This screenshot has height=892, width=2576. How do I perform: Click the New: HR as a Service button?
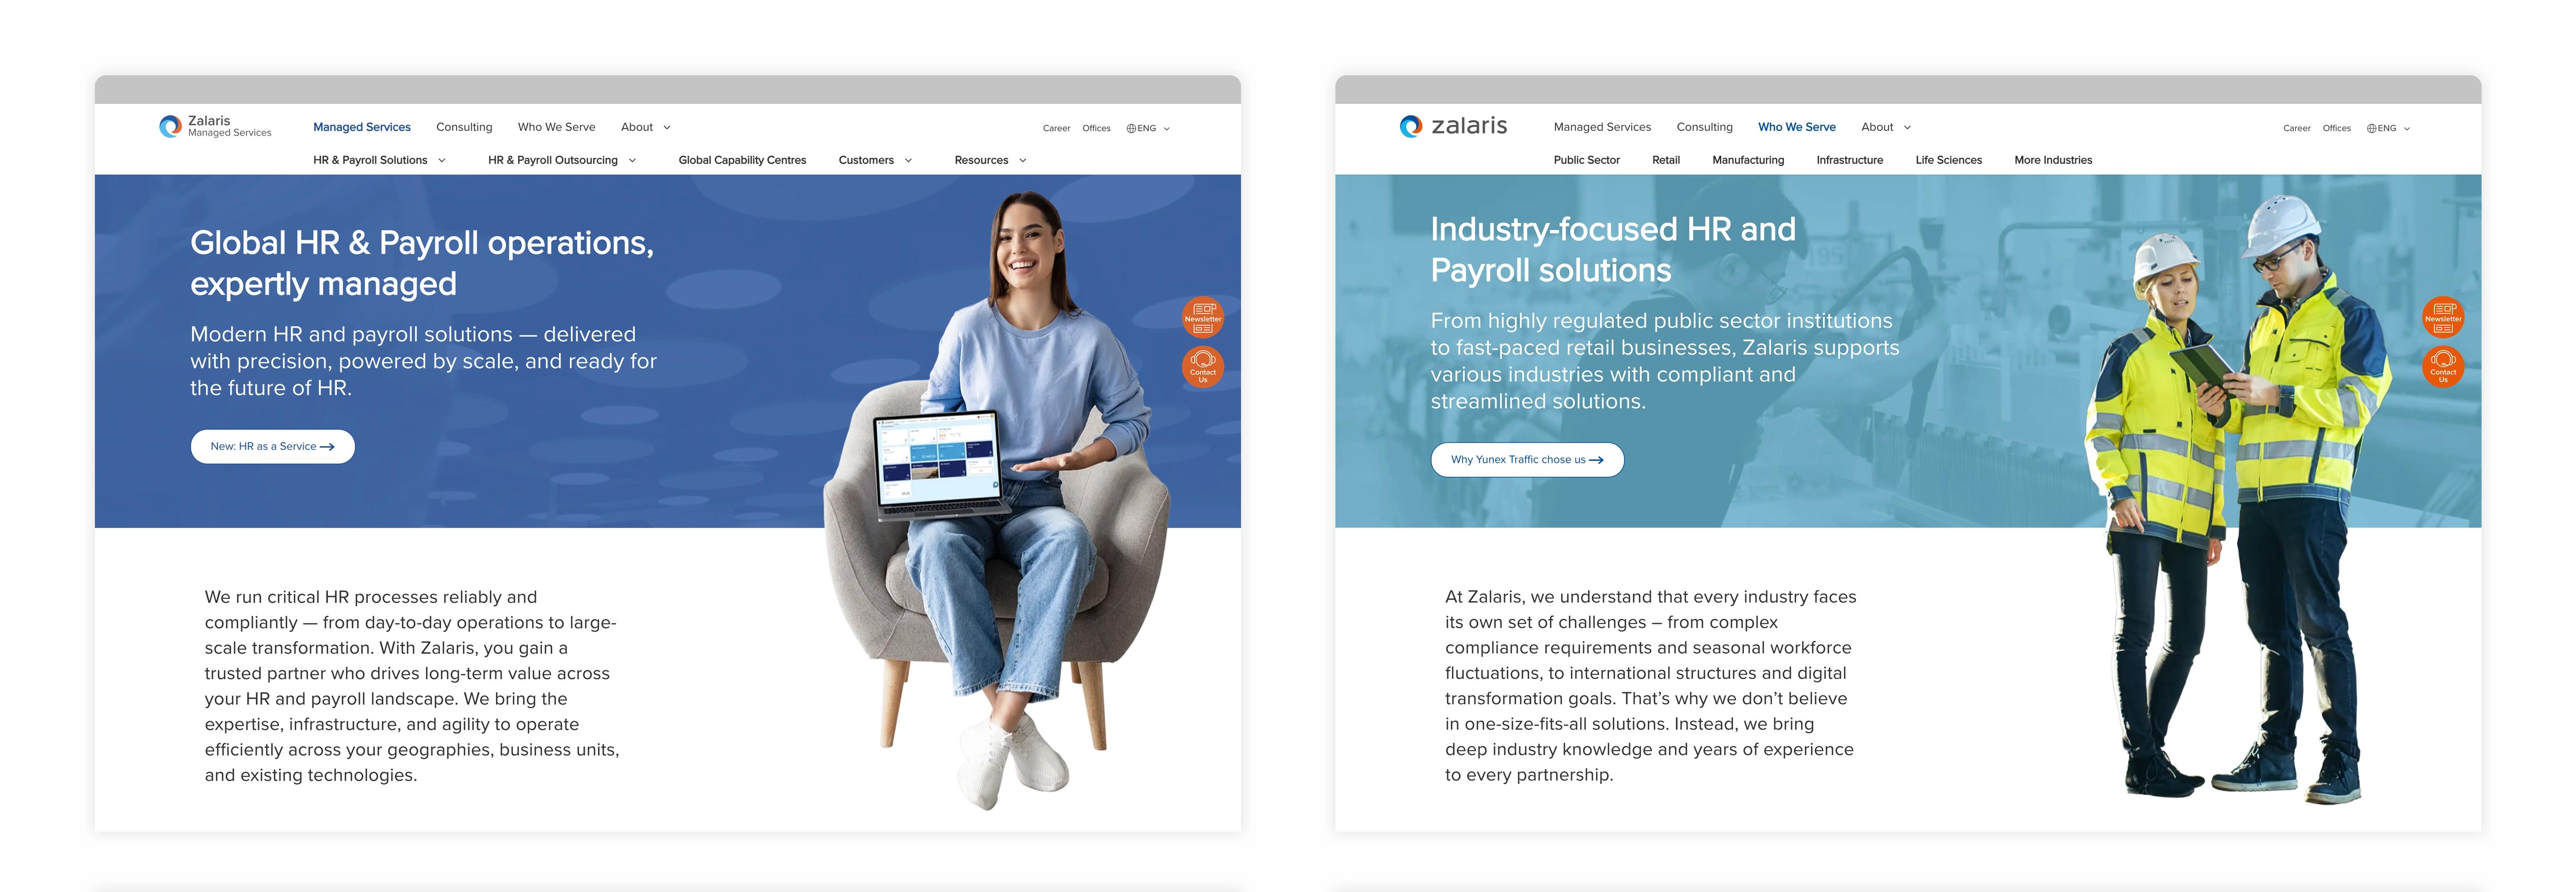point(272,446)
